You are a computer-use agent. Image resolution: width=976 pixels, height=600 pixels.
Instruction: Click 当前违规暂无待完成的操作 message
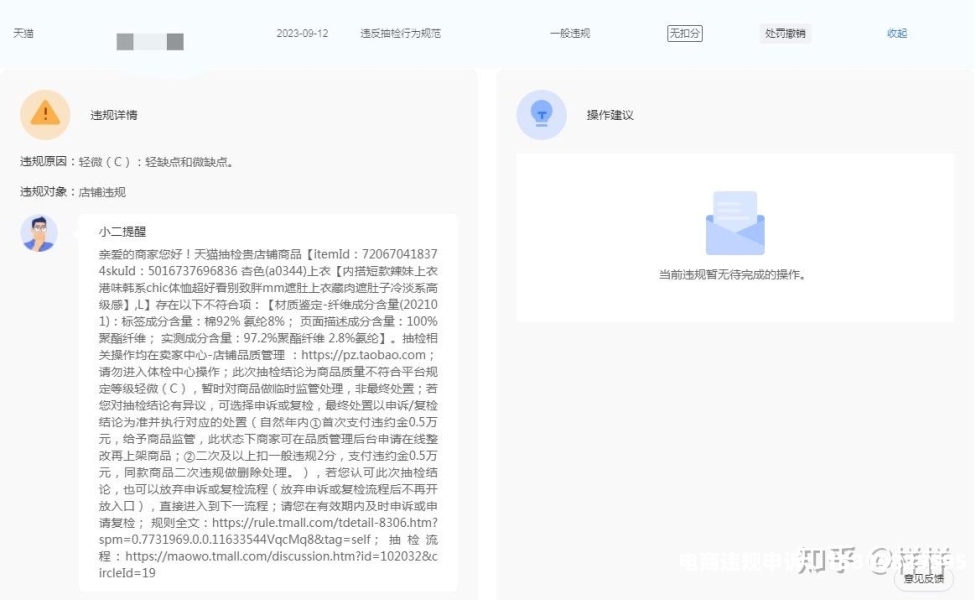(x=733, y=274)
